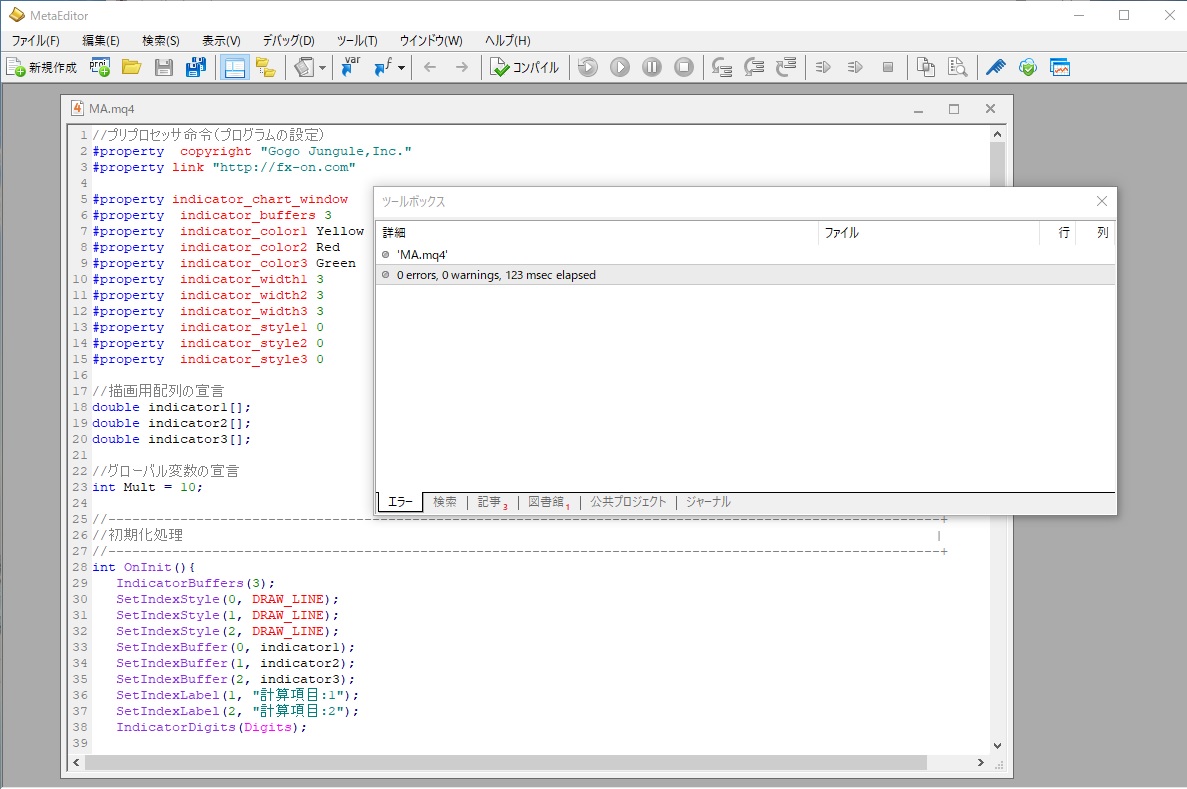Click the 新規作成 new file button

(41, 67)
